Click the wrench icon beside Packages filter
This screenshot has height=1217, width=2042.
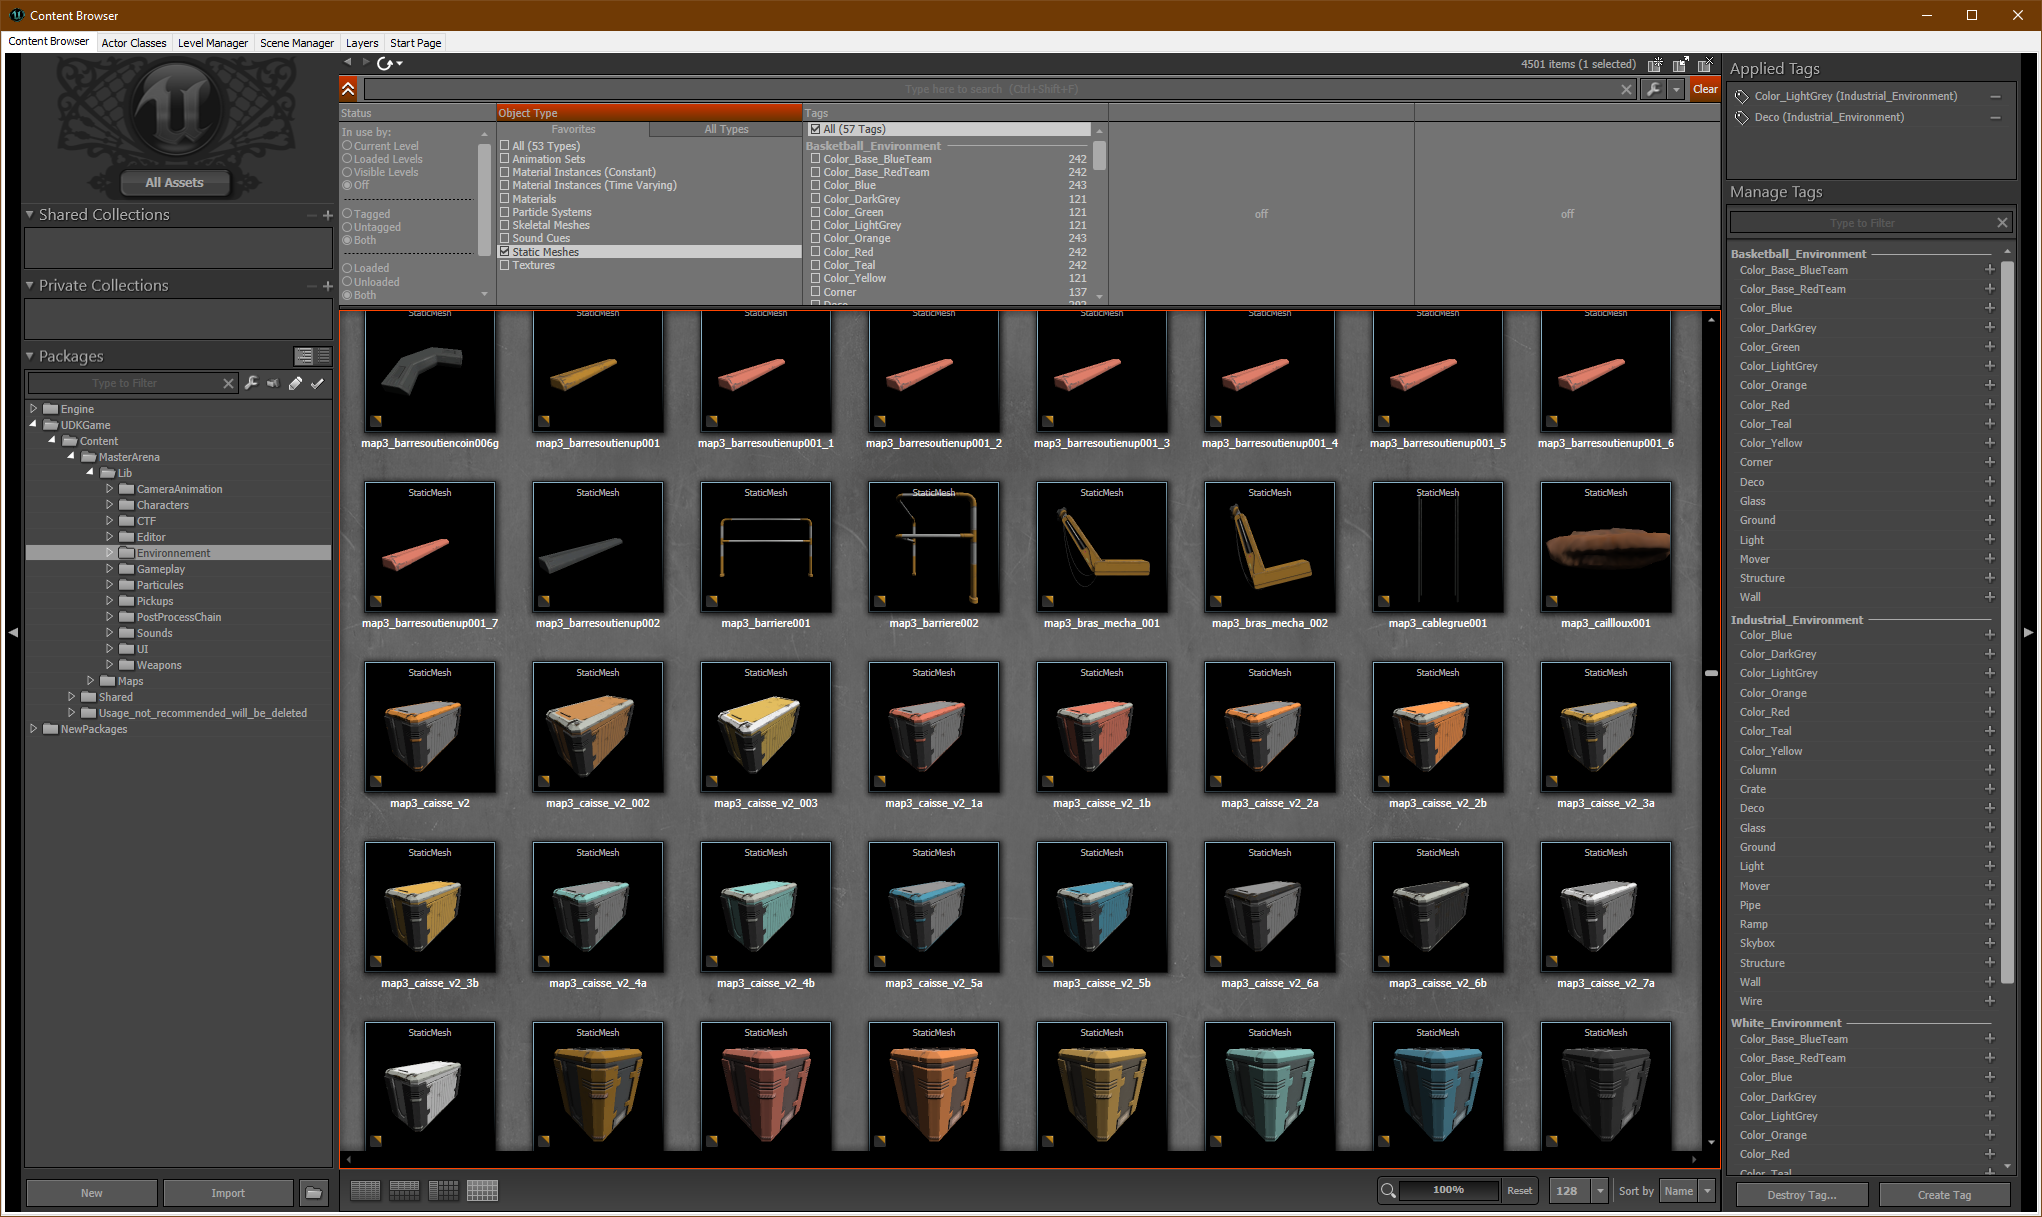pos(251,383)
